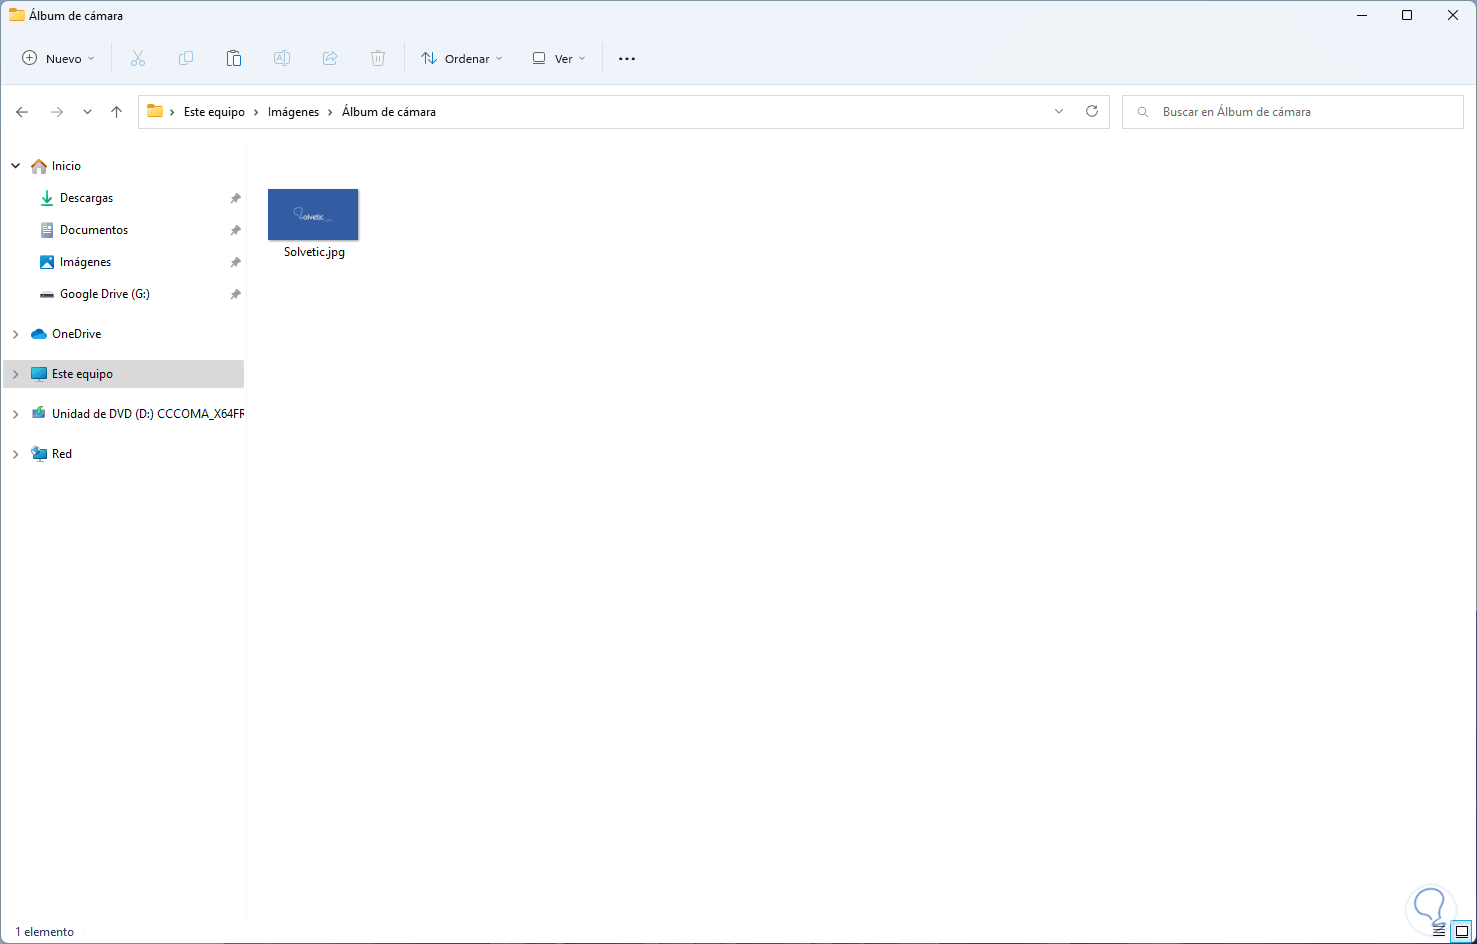Go back with the left arrow

[x=22, y=112]
